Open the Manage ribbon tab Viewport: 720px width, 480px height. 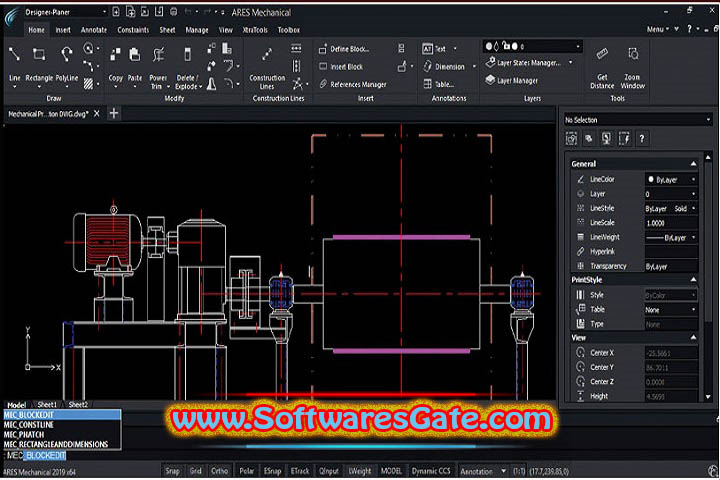click(197, 30)
